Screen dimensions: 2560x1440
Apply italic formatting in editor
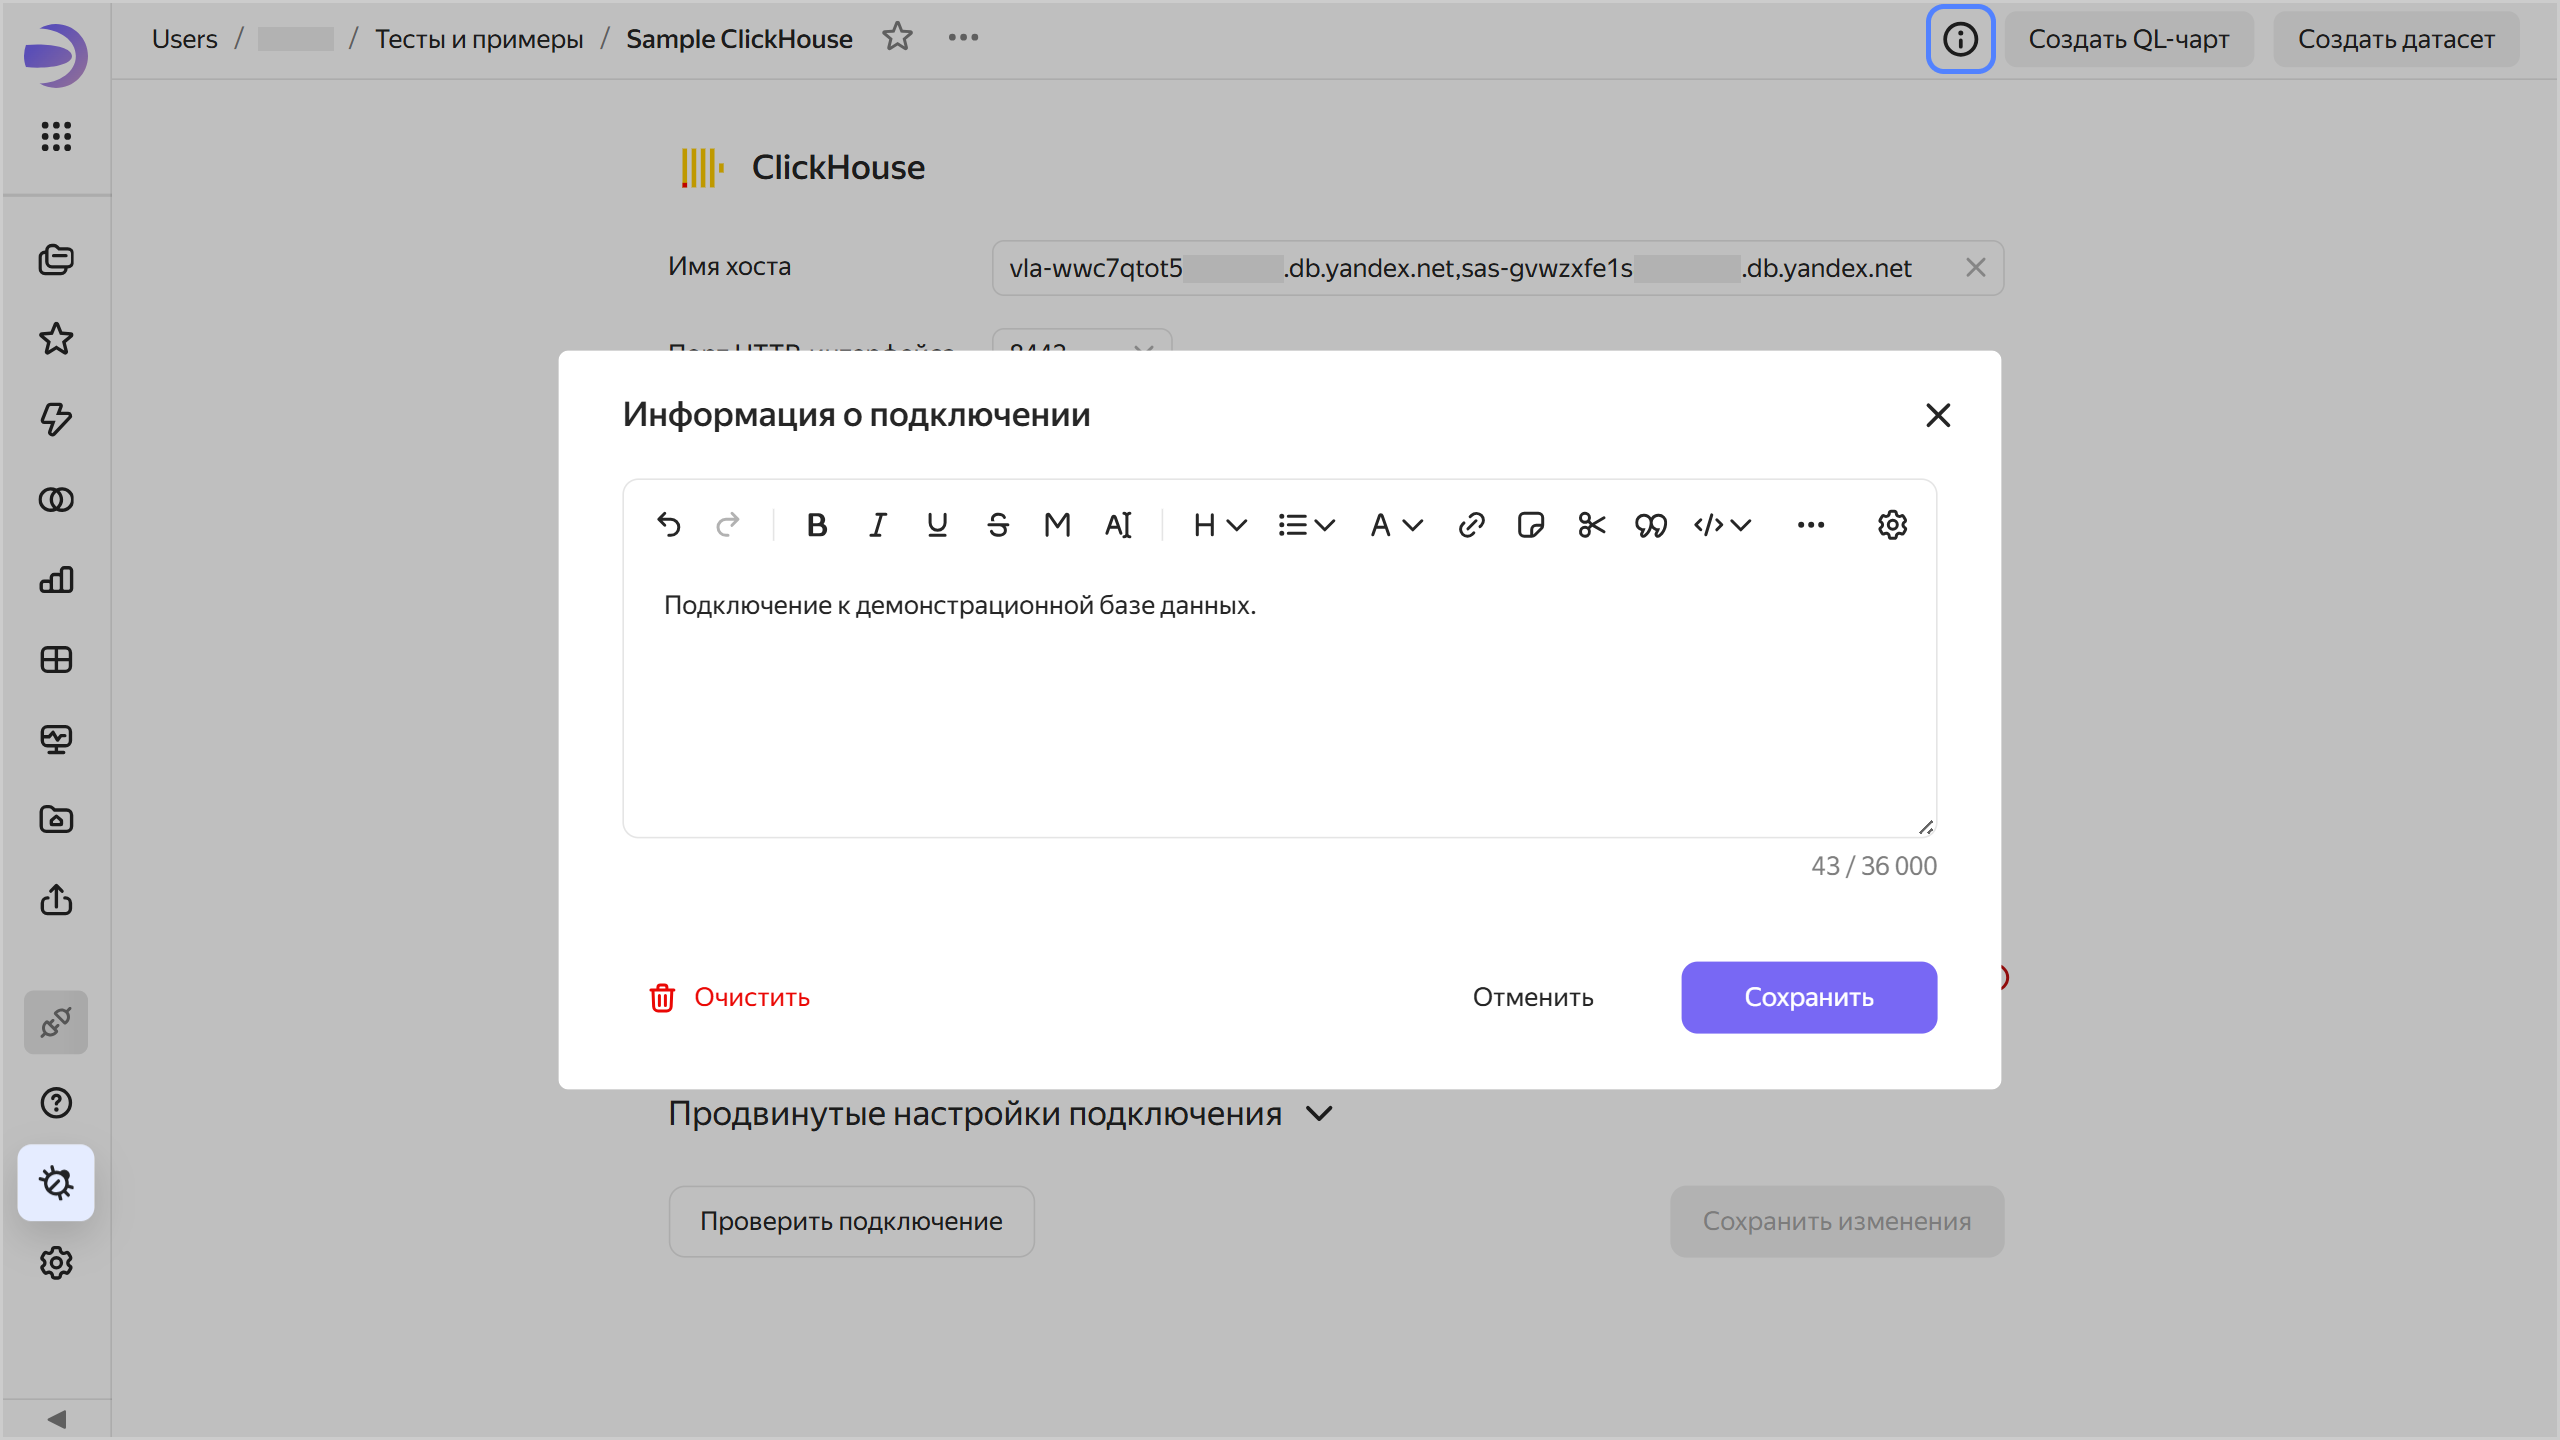pyautogui.click(x=877, y=525)
